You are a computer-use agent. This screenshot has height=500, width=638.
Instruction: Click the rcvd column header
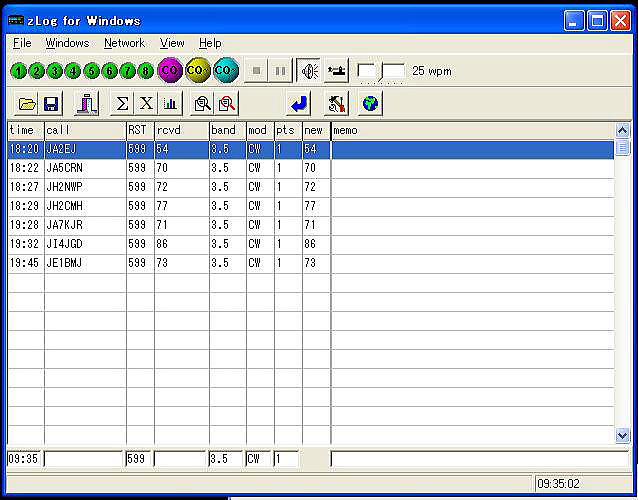click(182, 130)
